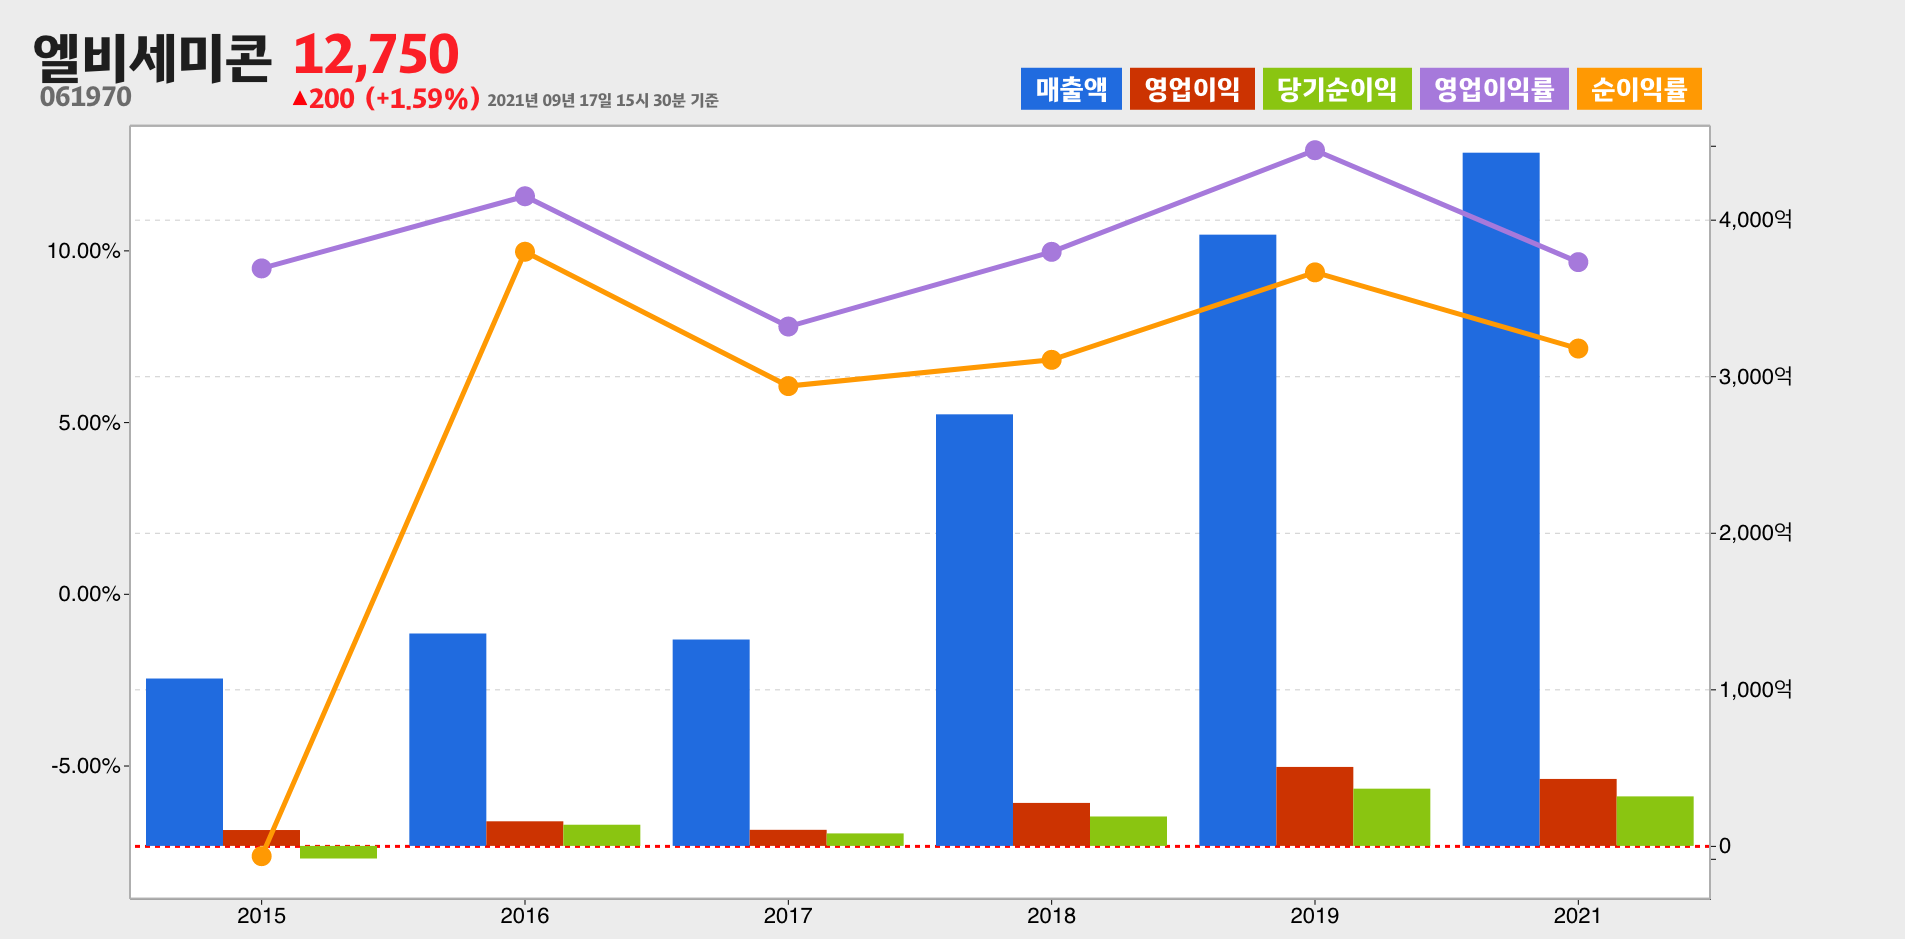Screen dimensions: 1920x939
Task: Click the 2016 purple operating margin point
Action: (525, 196)
